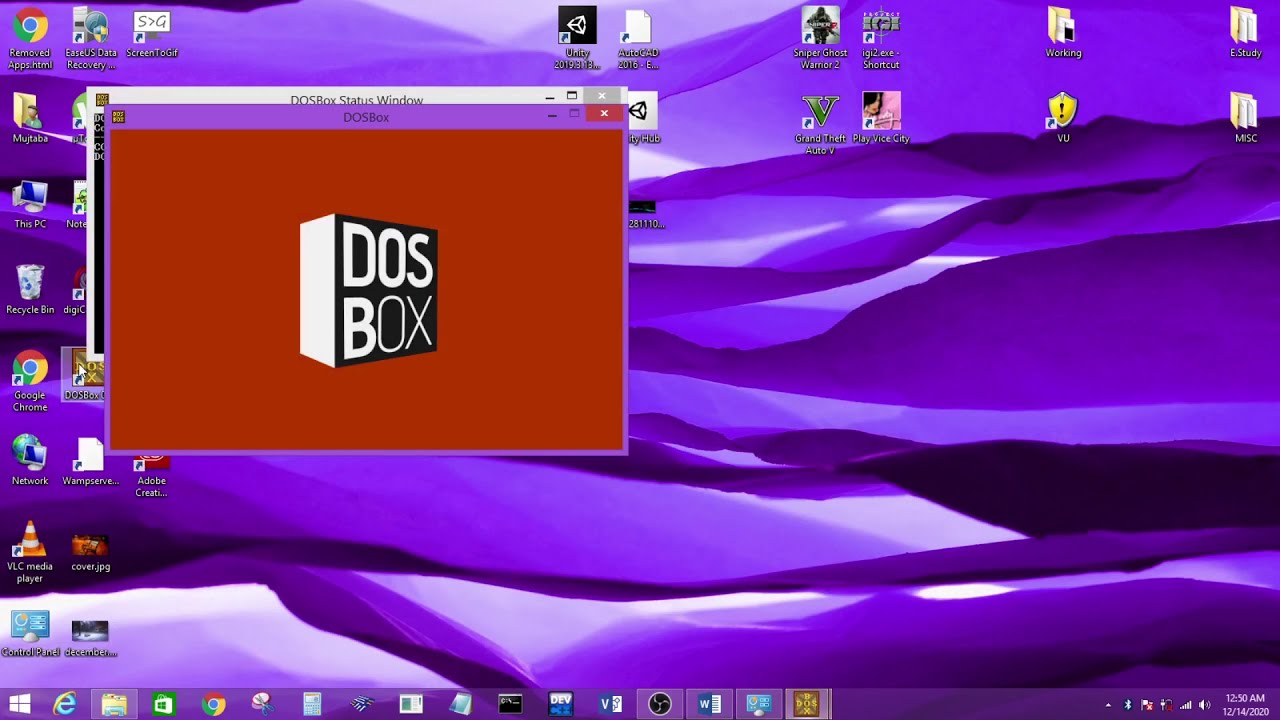Select the ScreenToGif desktop shortcut
The image size is (1280, 720).
click(x=152, y=34)
